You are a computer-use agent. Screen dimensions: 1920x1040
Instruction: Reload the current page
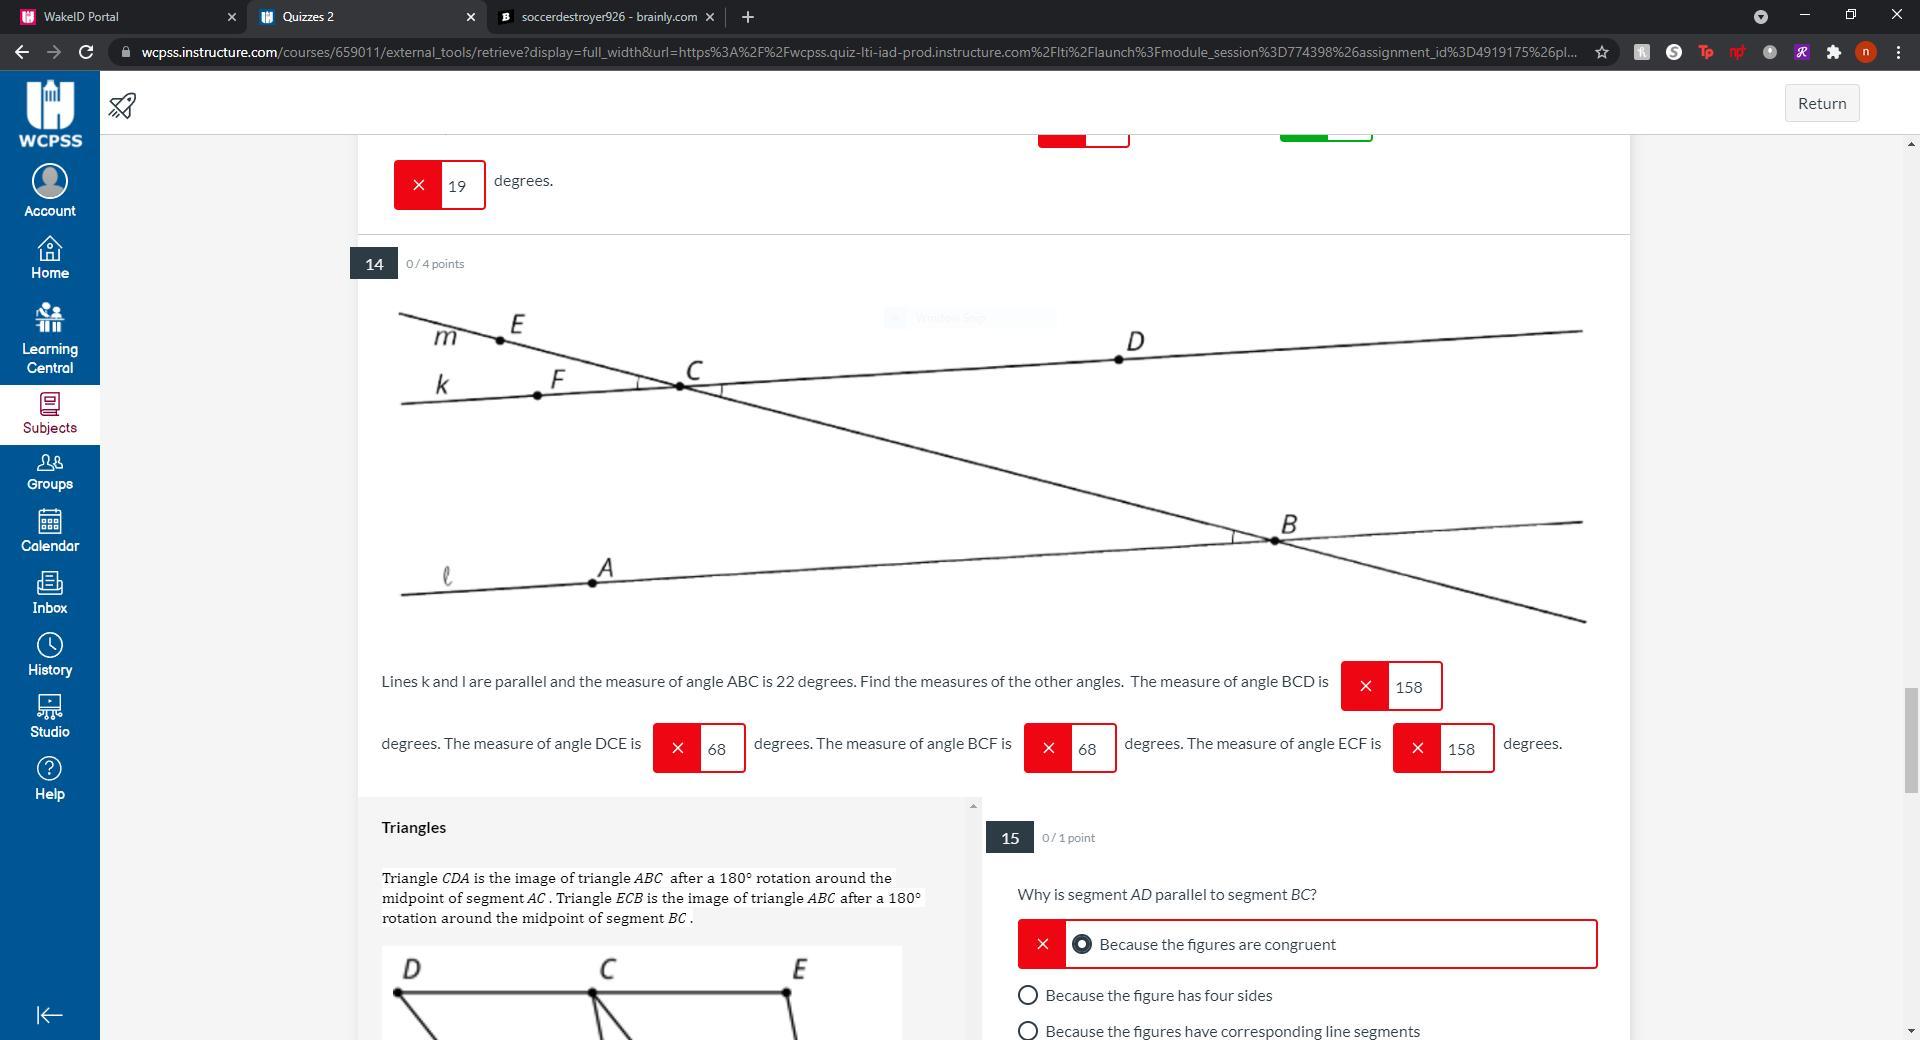(x=86, y=52)
